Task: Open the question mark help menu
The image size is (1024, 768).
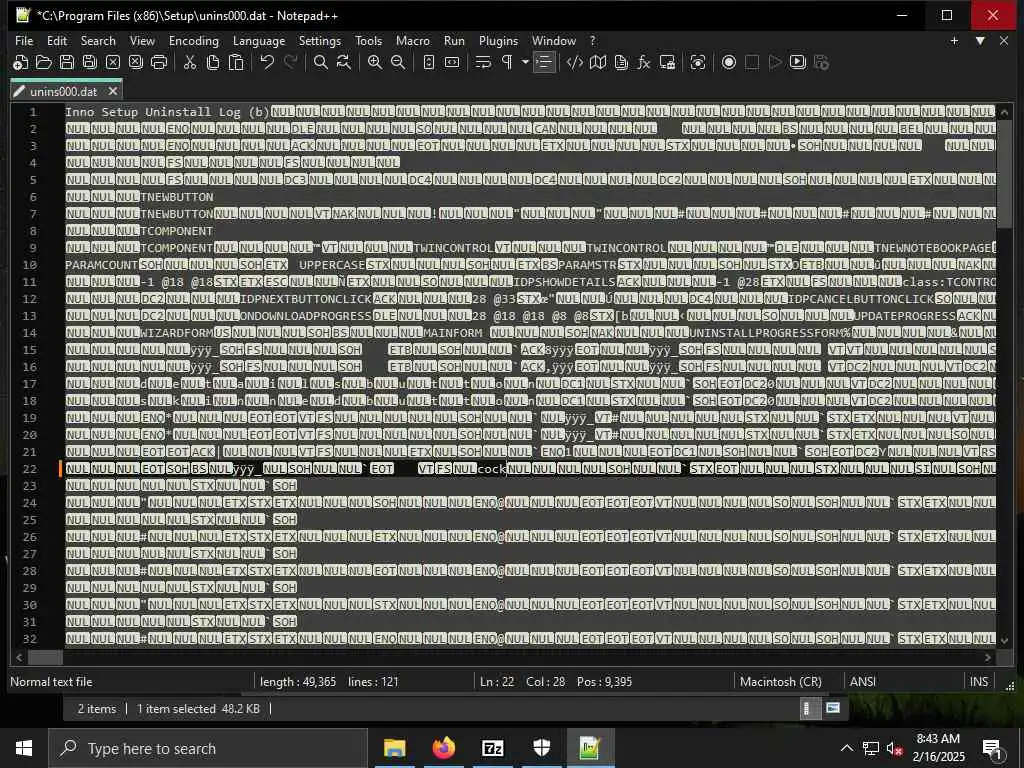Action: (x=593, y=40)
